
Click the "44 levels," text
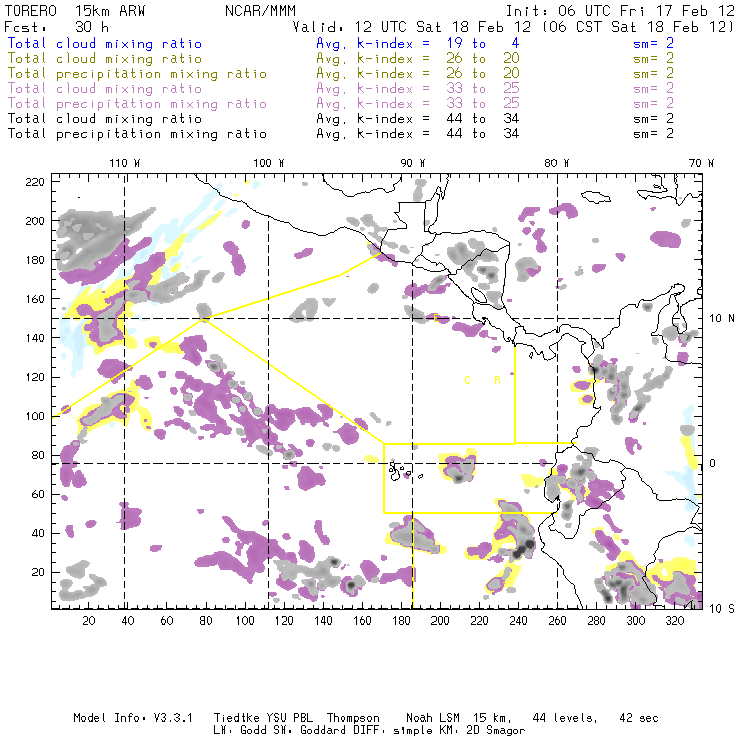[565, 718]
